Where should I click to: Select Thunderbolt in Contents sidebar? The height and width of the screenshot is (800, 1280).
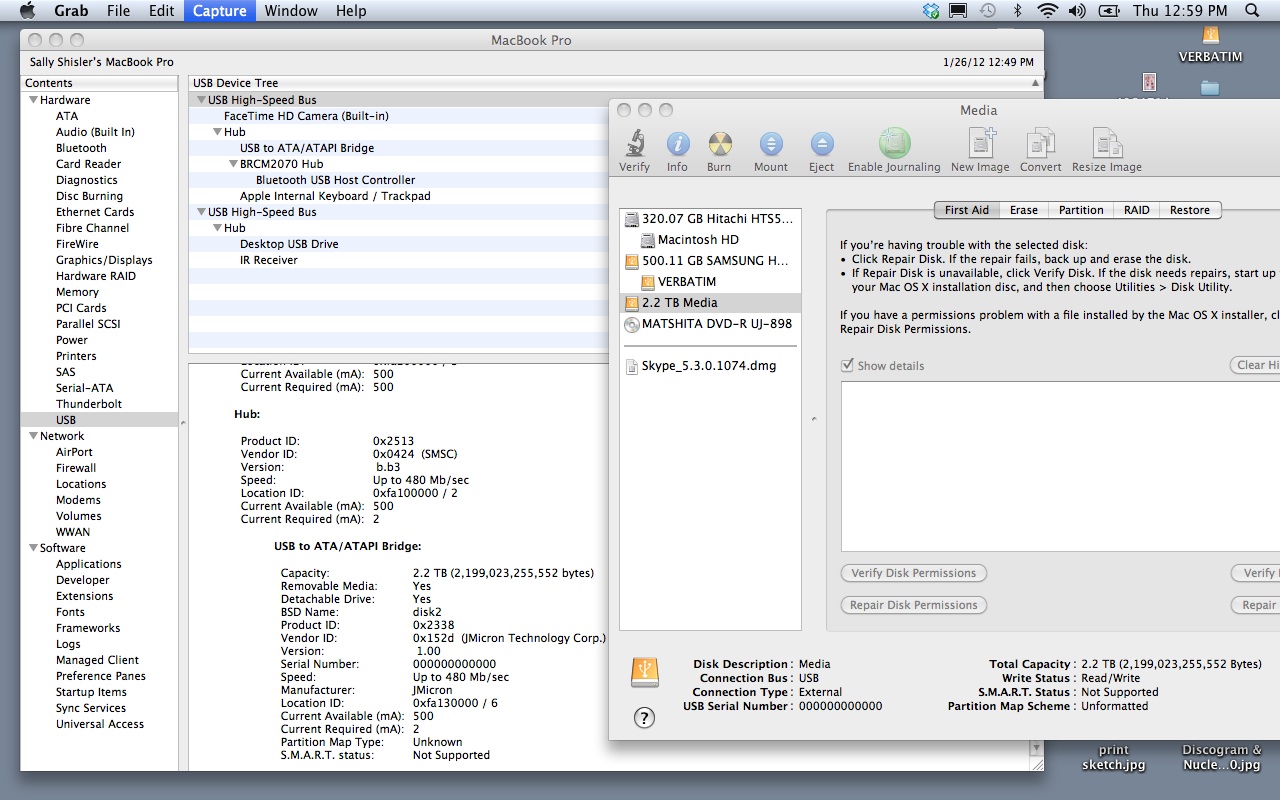[89, 404]
